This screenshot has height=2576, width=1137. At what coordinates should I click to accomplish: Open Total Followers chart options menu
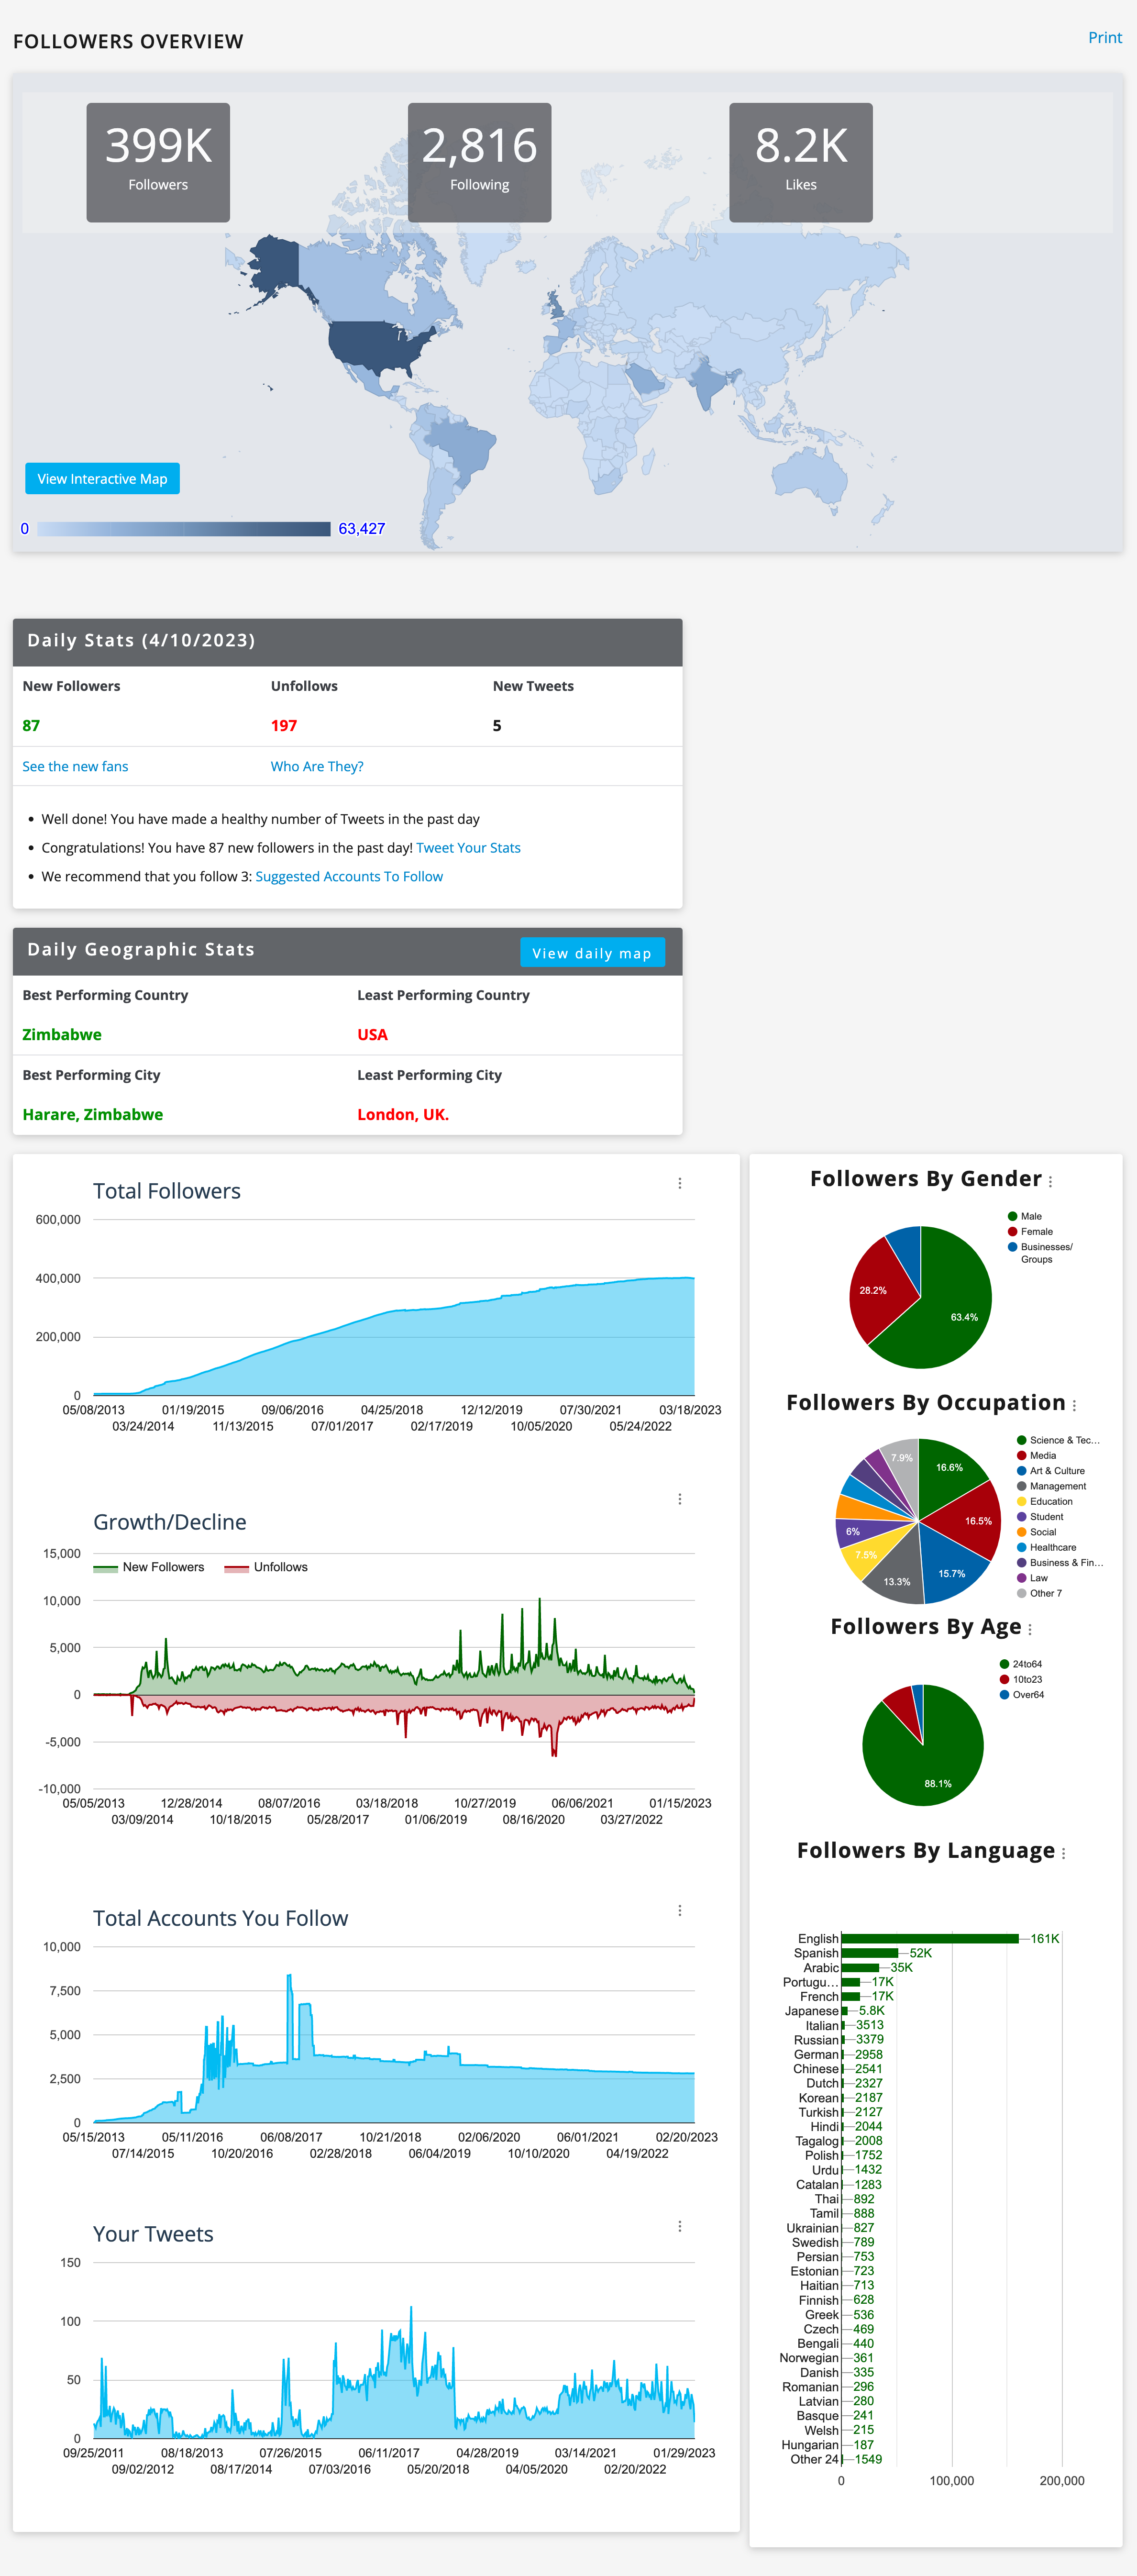click(680, 1183)
